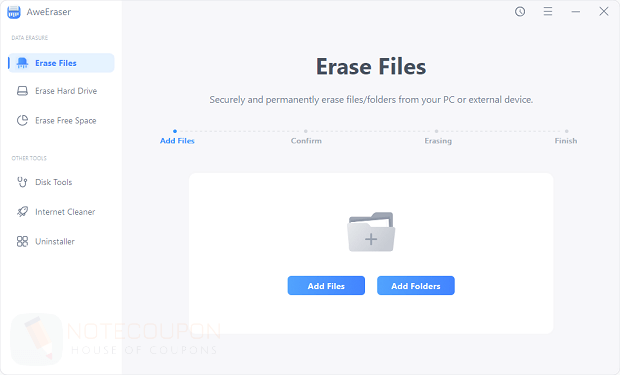The image size is (620, 375).
Task: Minimize the AweEraser window
Action: click(576, 12)
